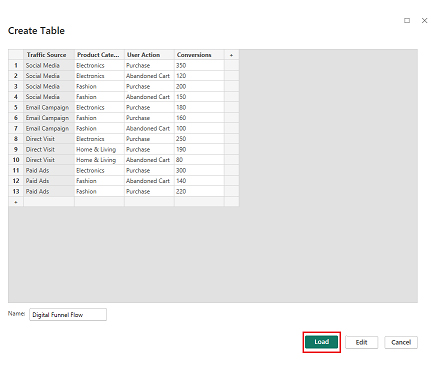Image resolution: width=434 pixels, height=373 pixels.
Task: Click Electronics cell in row 2
Action: coord(99,76)
